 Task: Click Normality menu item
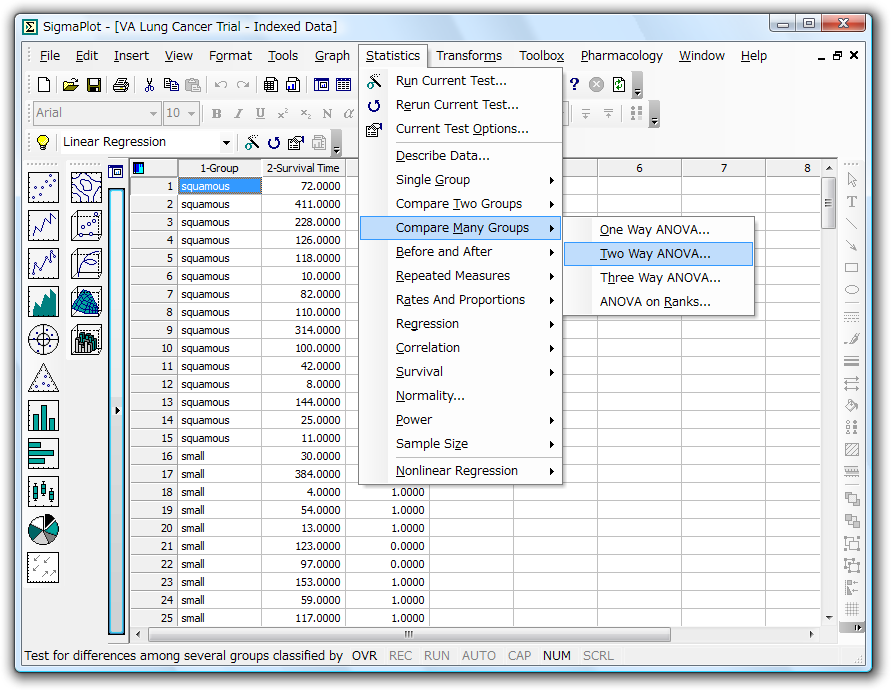tap(461, 396)
